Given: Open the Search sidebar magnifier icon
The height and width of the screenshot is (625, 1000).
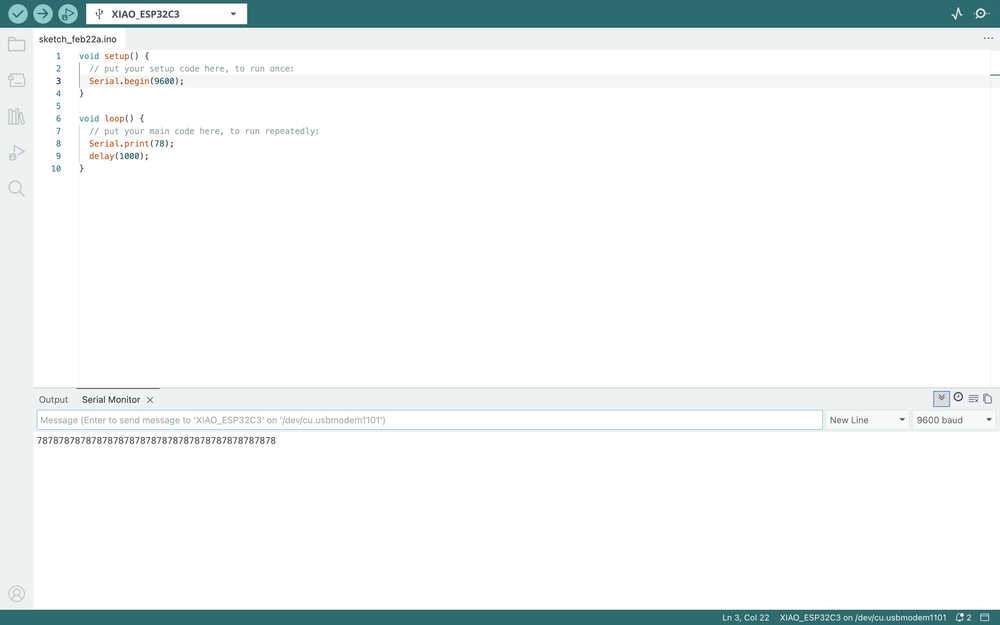Looking at the screenshot, I should tap(17, 188).
